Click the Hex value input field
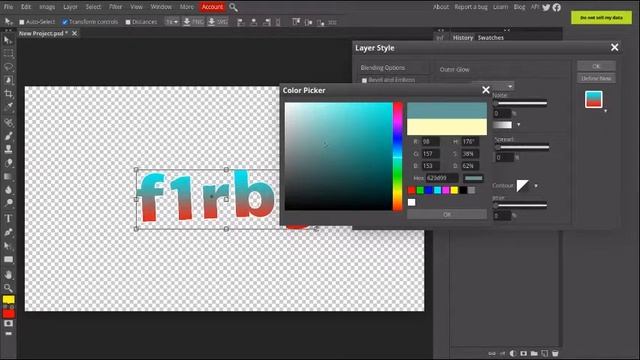This screenshot has width=640, height=360. 442,178
